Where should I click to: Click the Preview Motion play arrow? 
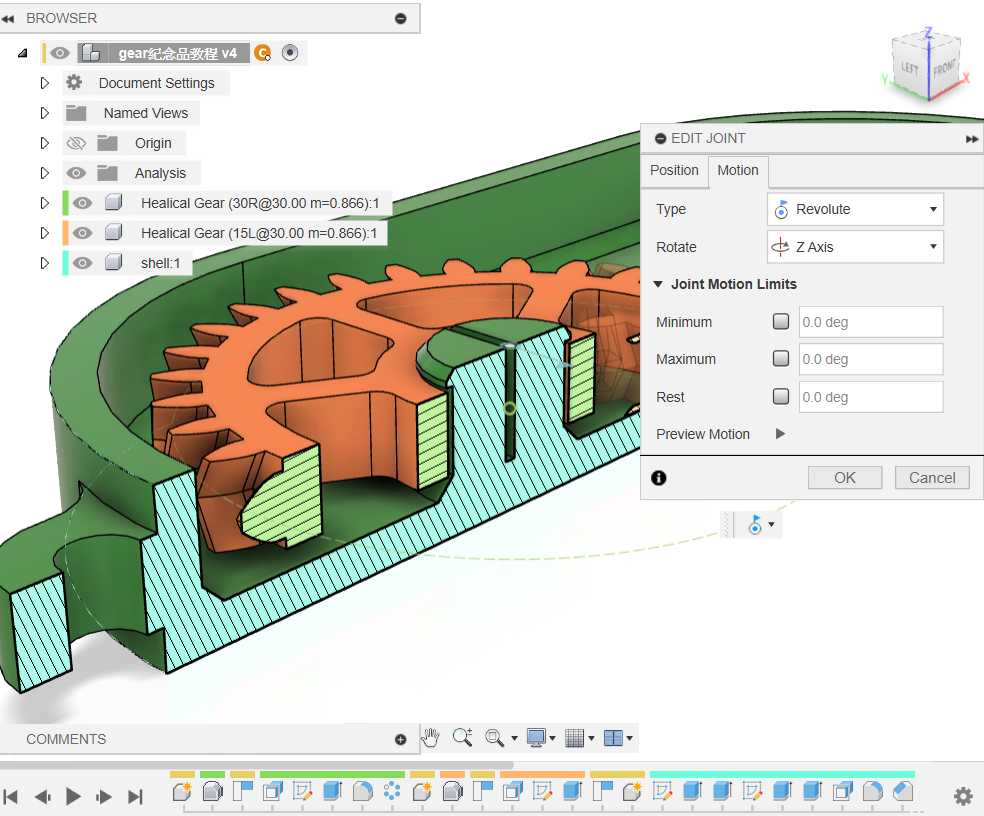[x=781, y=434]
